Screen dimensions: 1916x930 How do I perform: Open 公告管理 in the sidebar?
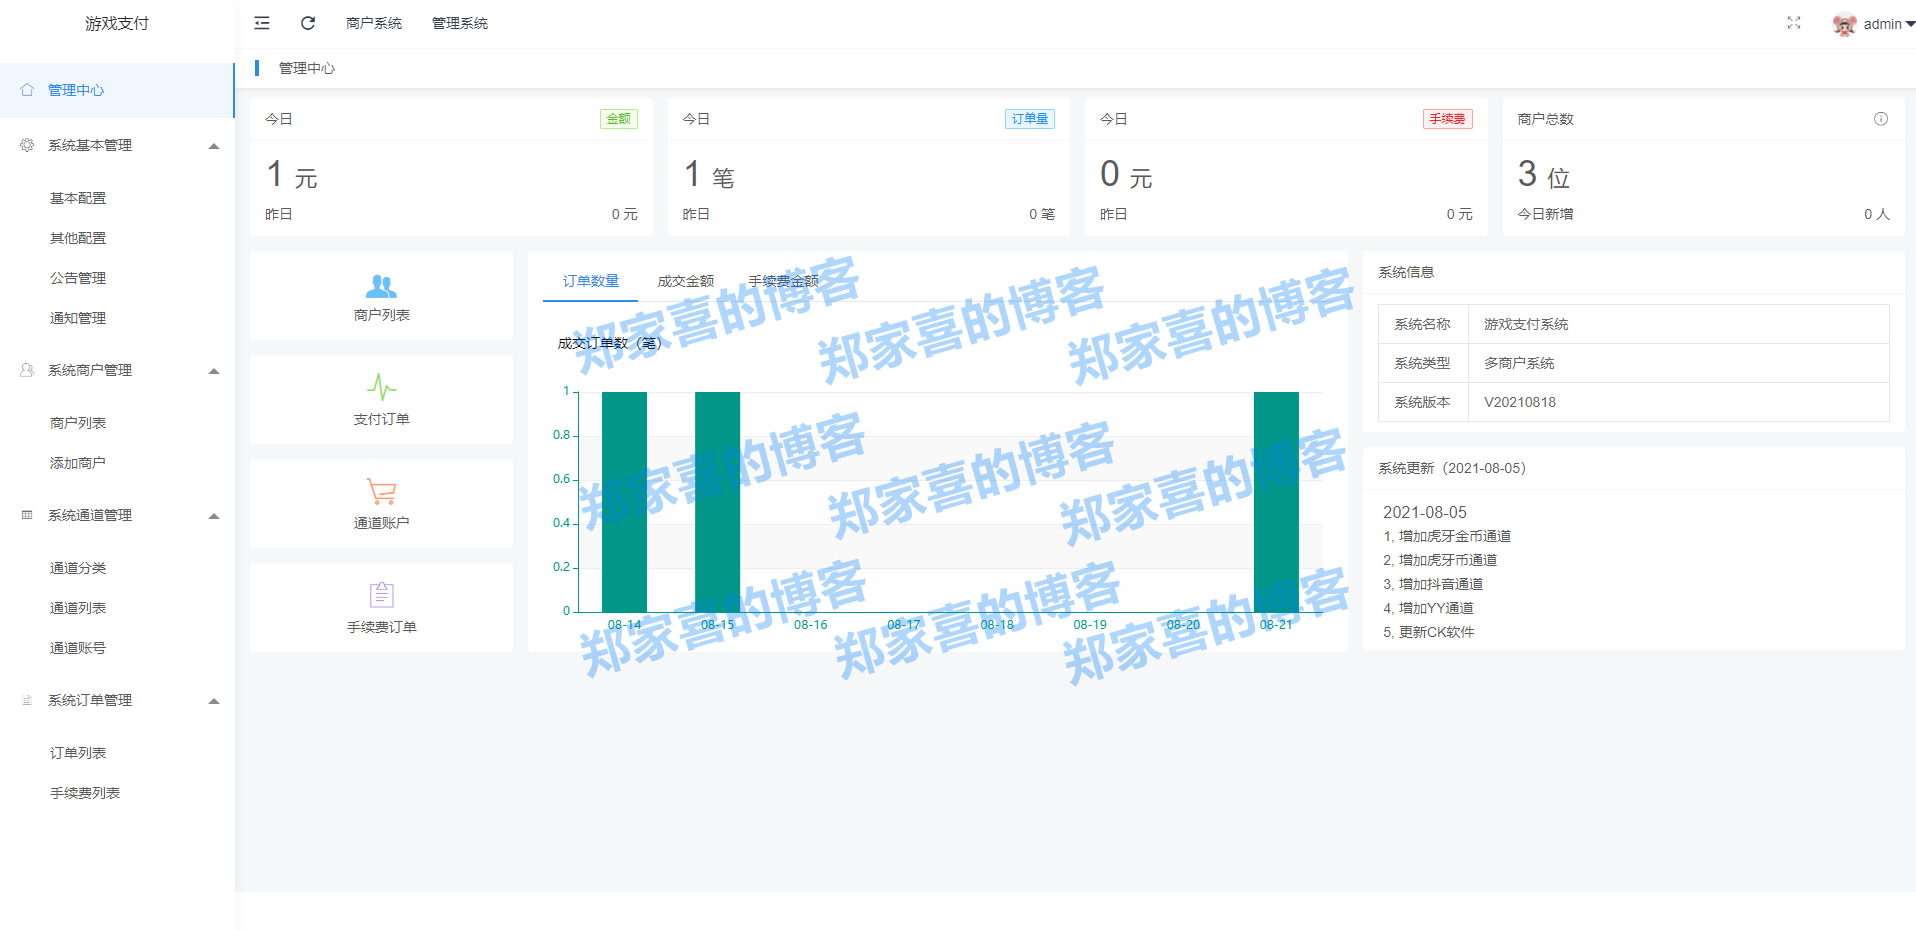tap(78, 278)
